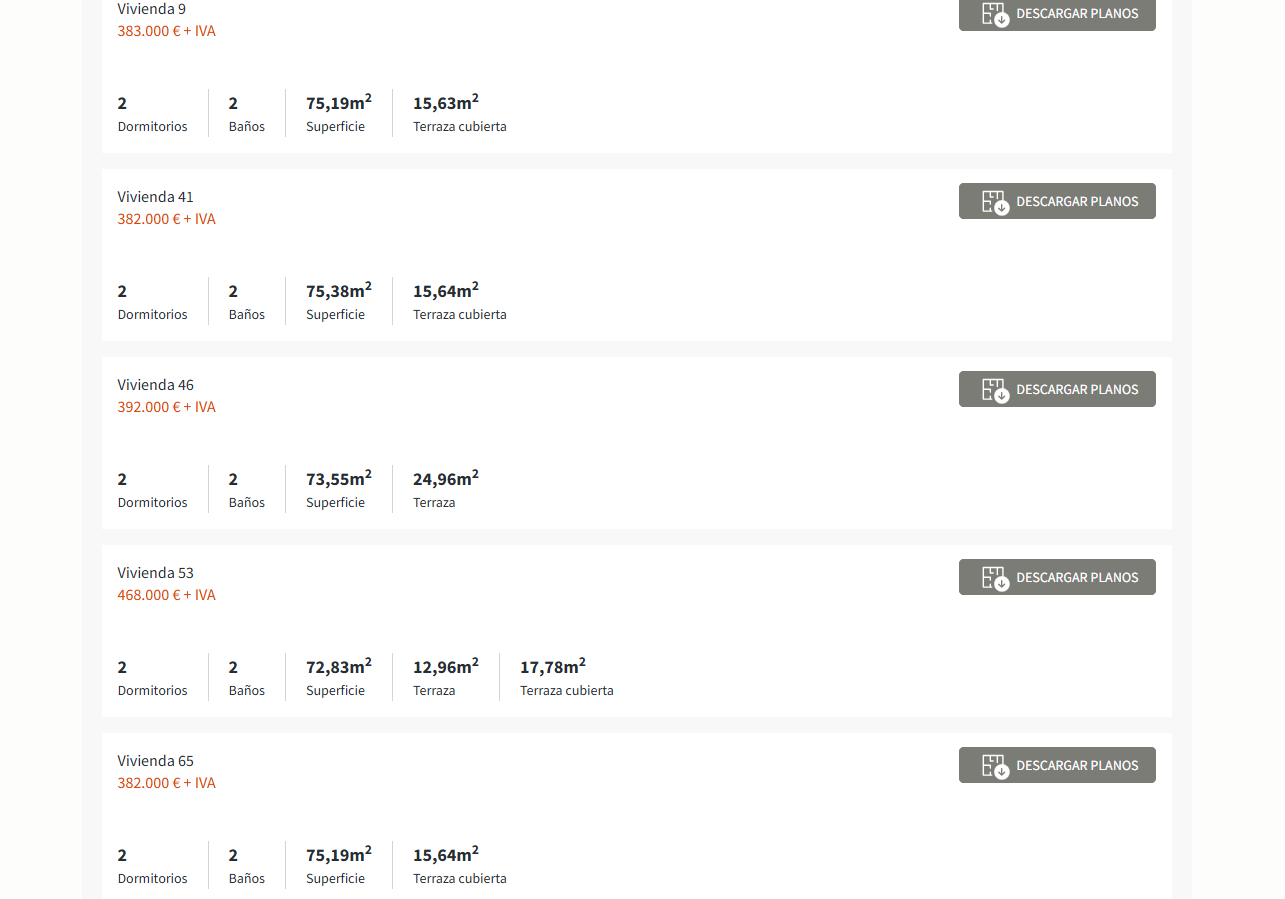The height and width of the screenshot is (899, 1285).
Task: Select the 468.000 € + IVA price
Action: click(166, 595)
